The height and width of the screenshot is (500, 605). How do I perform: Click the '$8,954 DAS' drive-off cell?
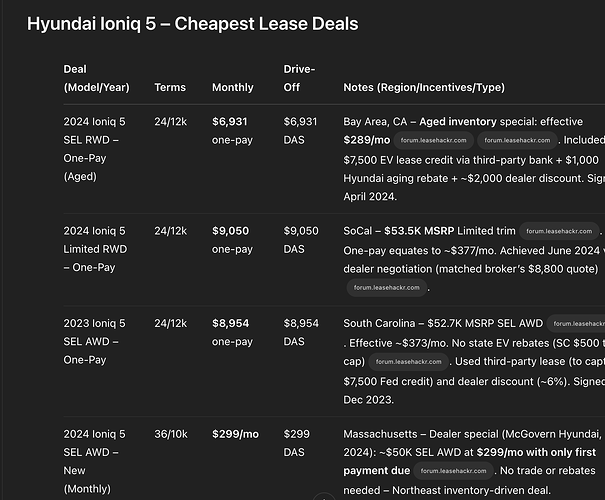pyautogui.click(x=301, y=333)
